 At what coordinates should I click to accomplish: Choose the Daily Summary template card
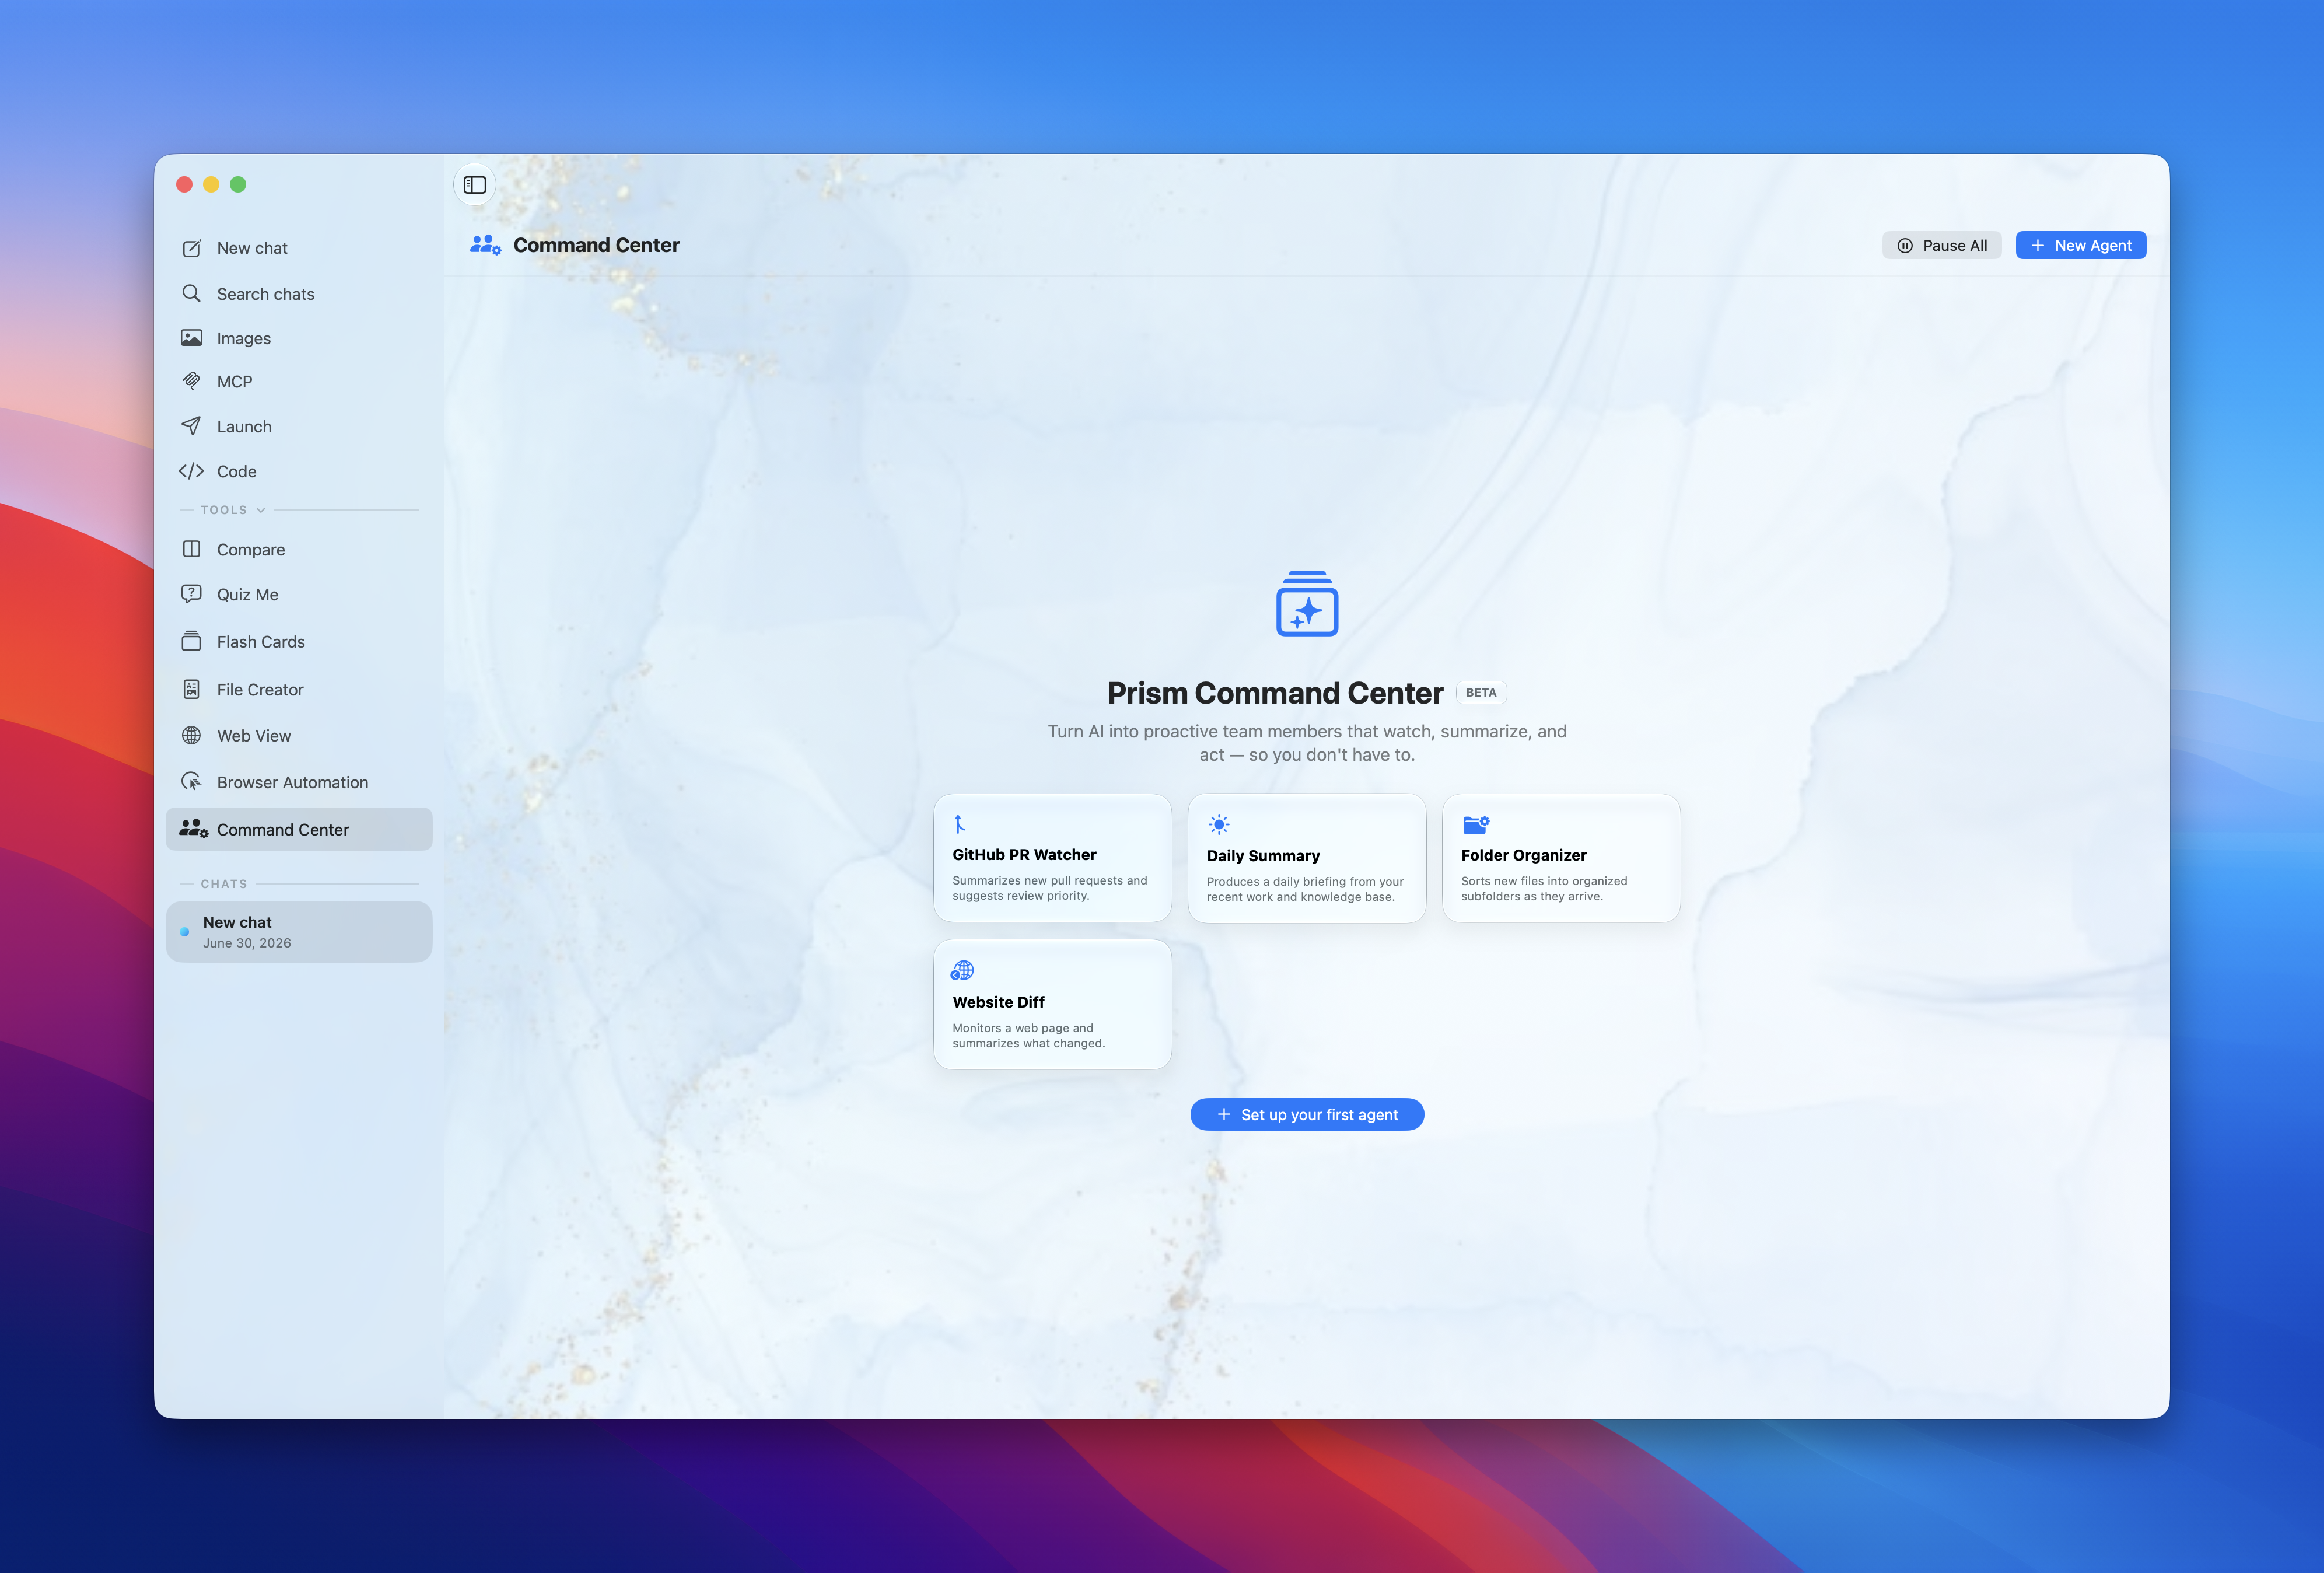tap(1306, 858)
